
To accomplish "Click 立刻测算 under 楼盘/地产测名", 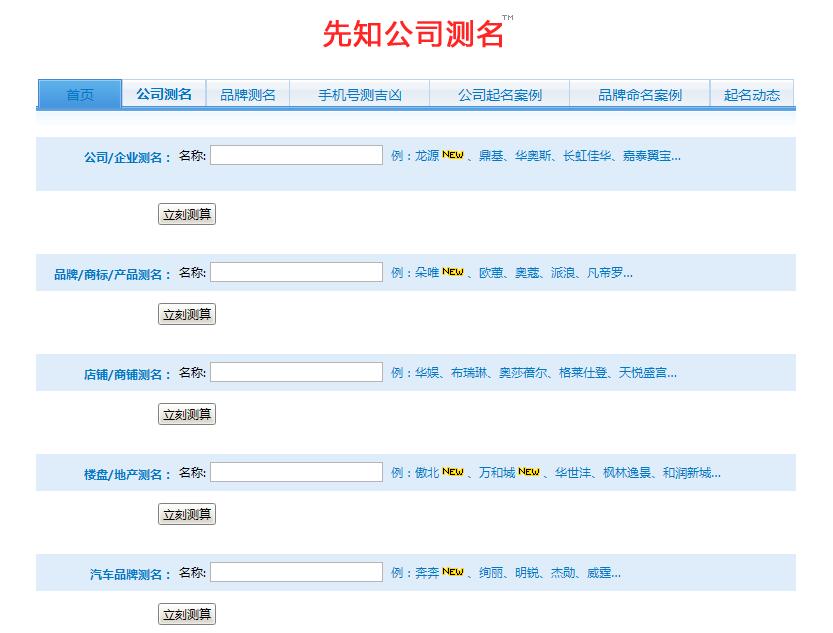I will pyautogui.click(x=187, y=514).
